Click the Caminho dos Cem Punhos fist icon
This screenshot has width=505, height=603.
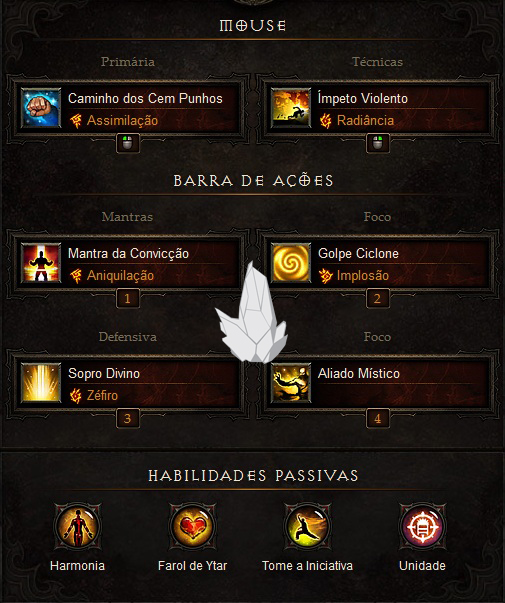[x=41, y=108]
